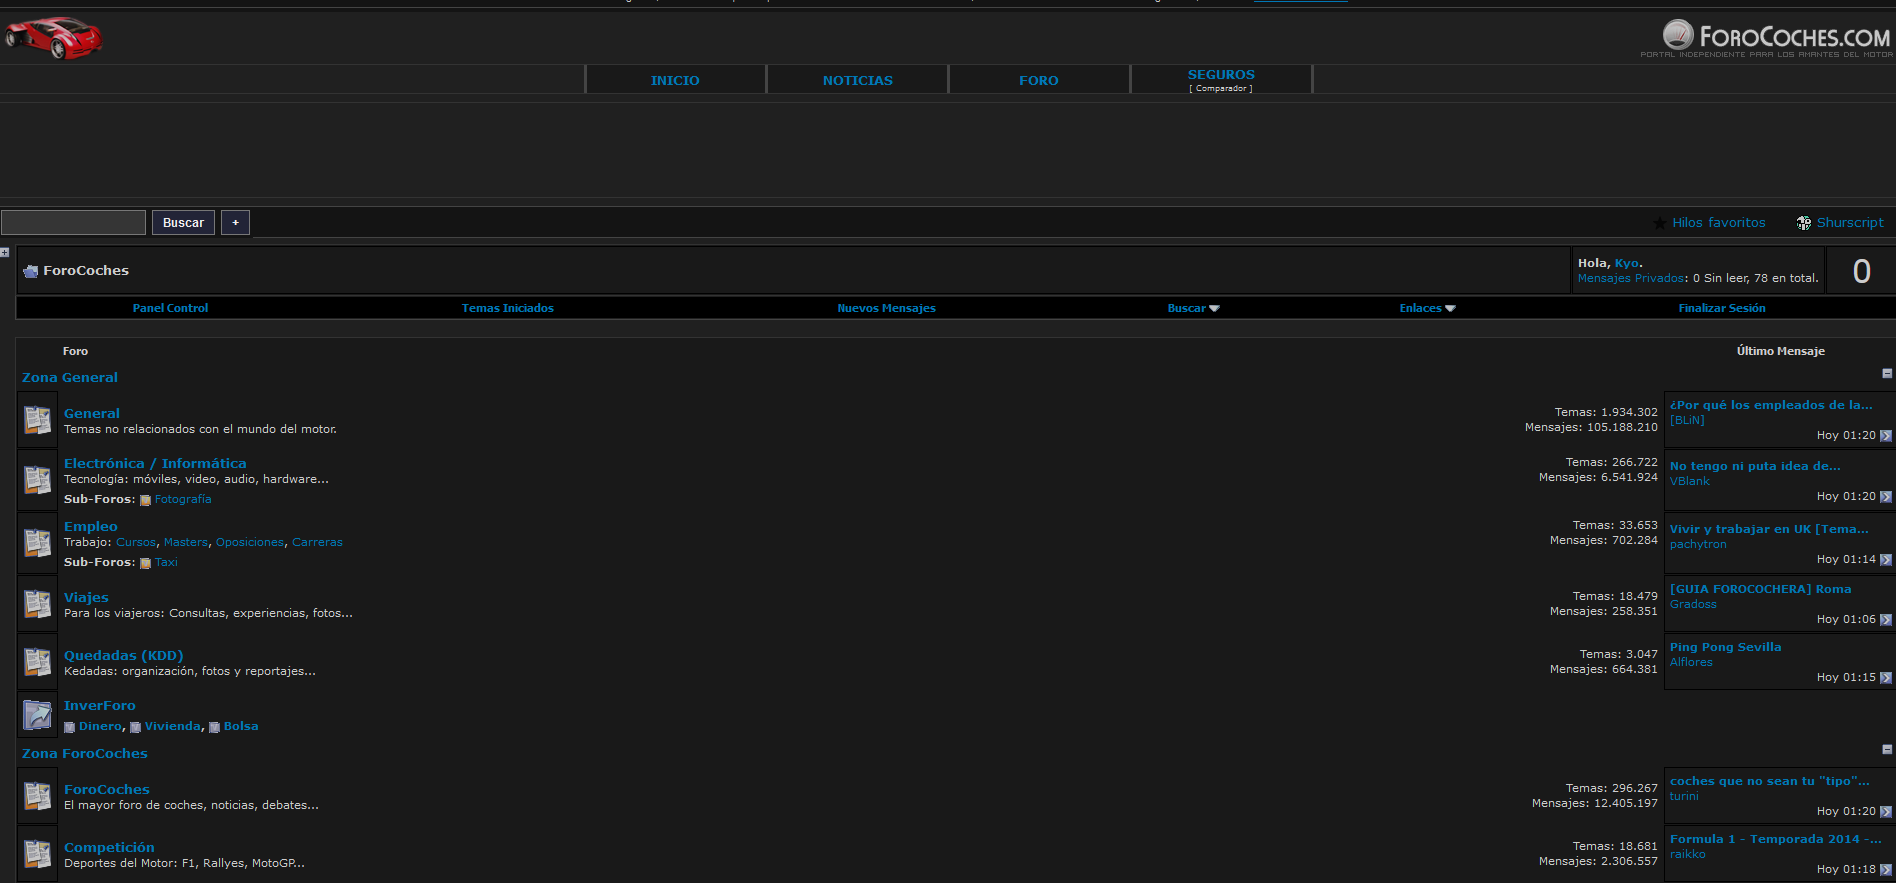Image resolution: width=1896 pixels, height=883 pixels.
Task: Go to last post by turini
Action: (x=1885, y=812)
